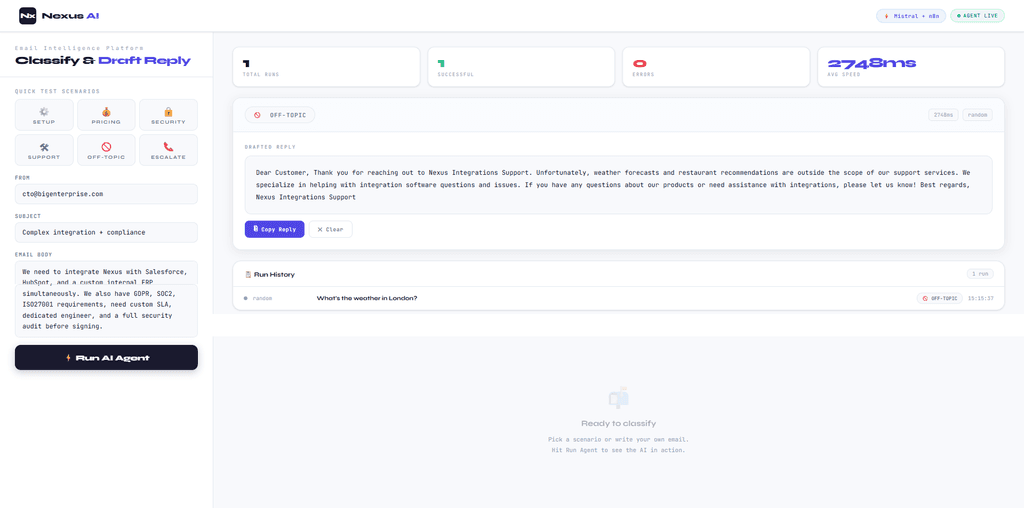
Task: Click the 2748ms timing chip
Action: pos(943,115)
